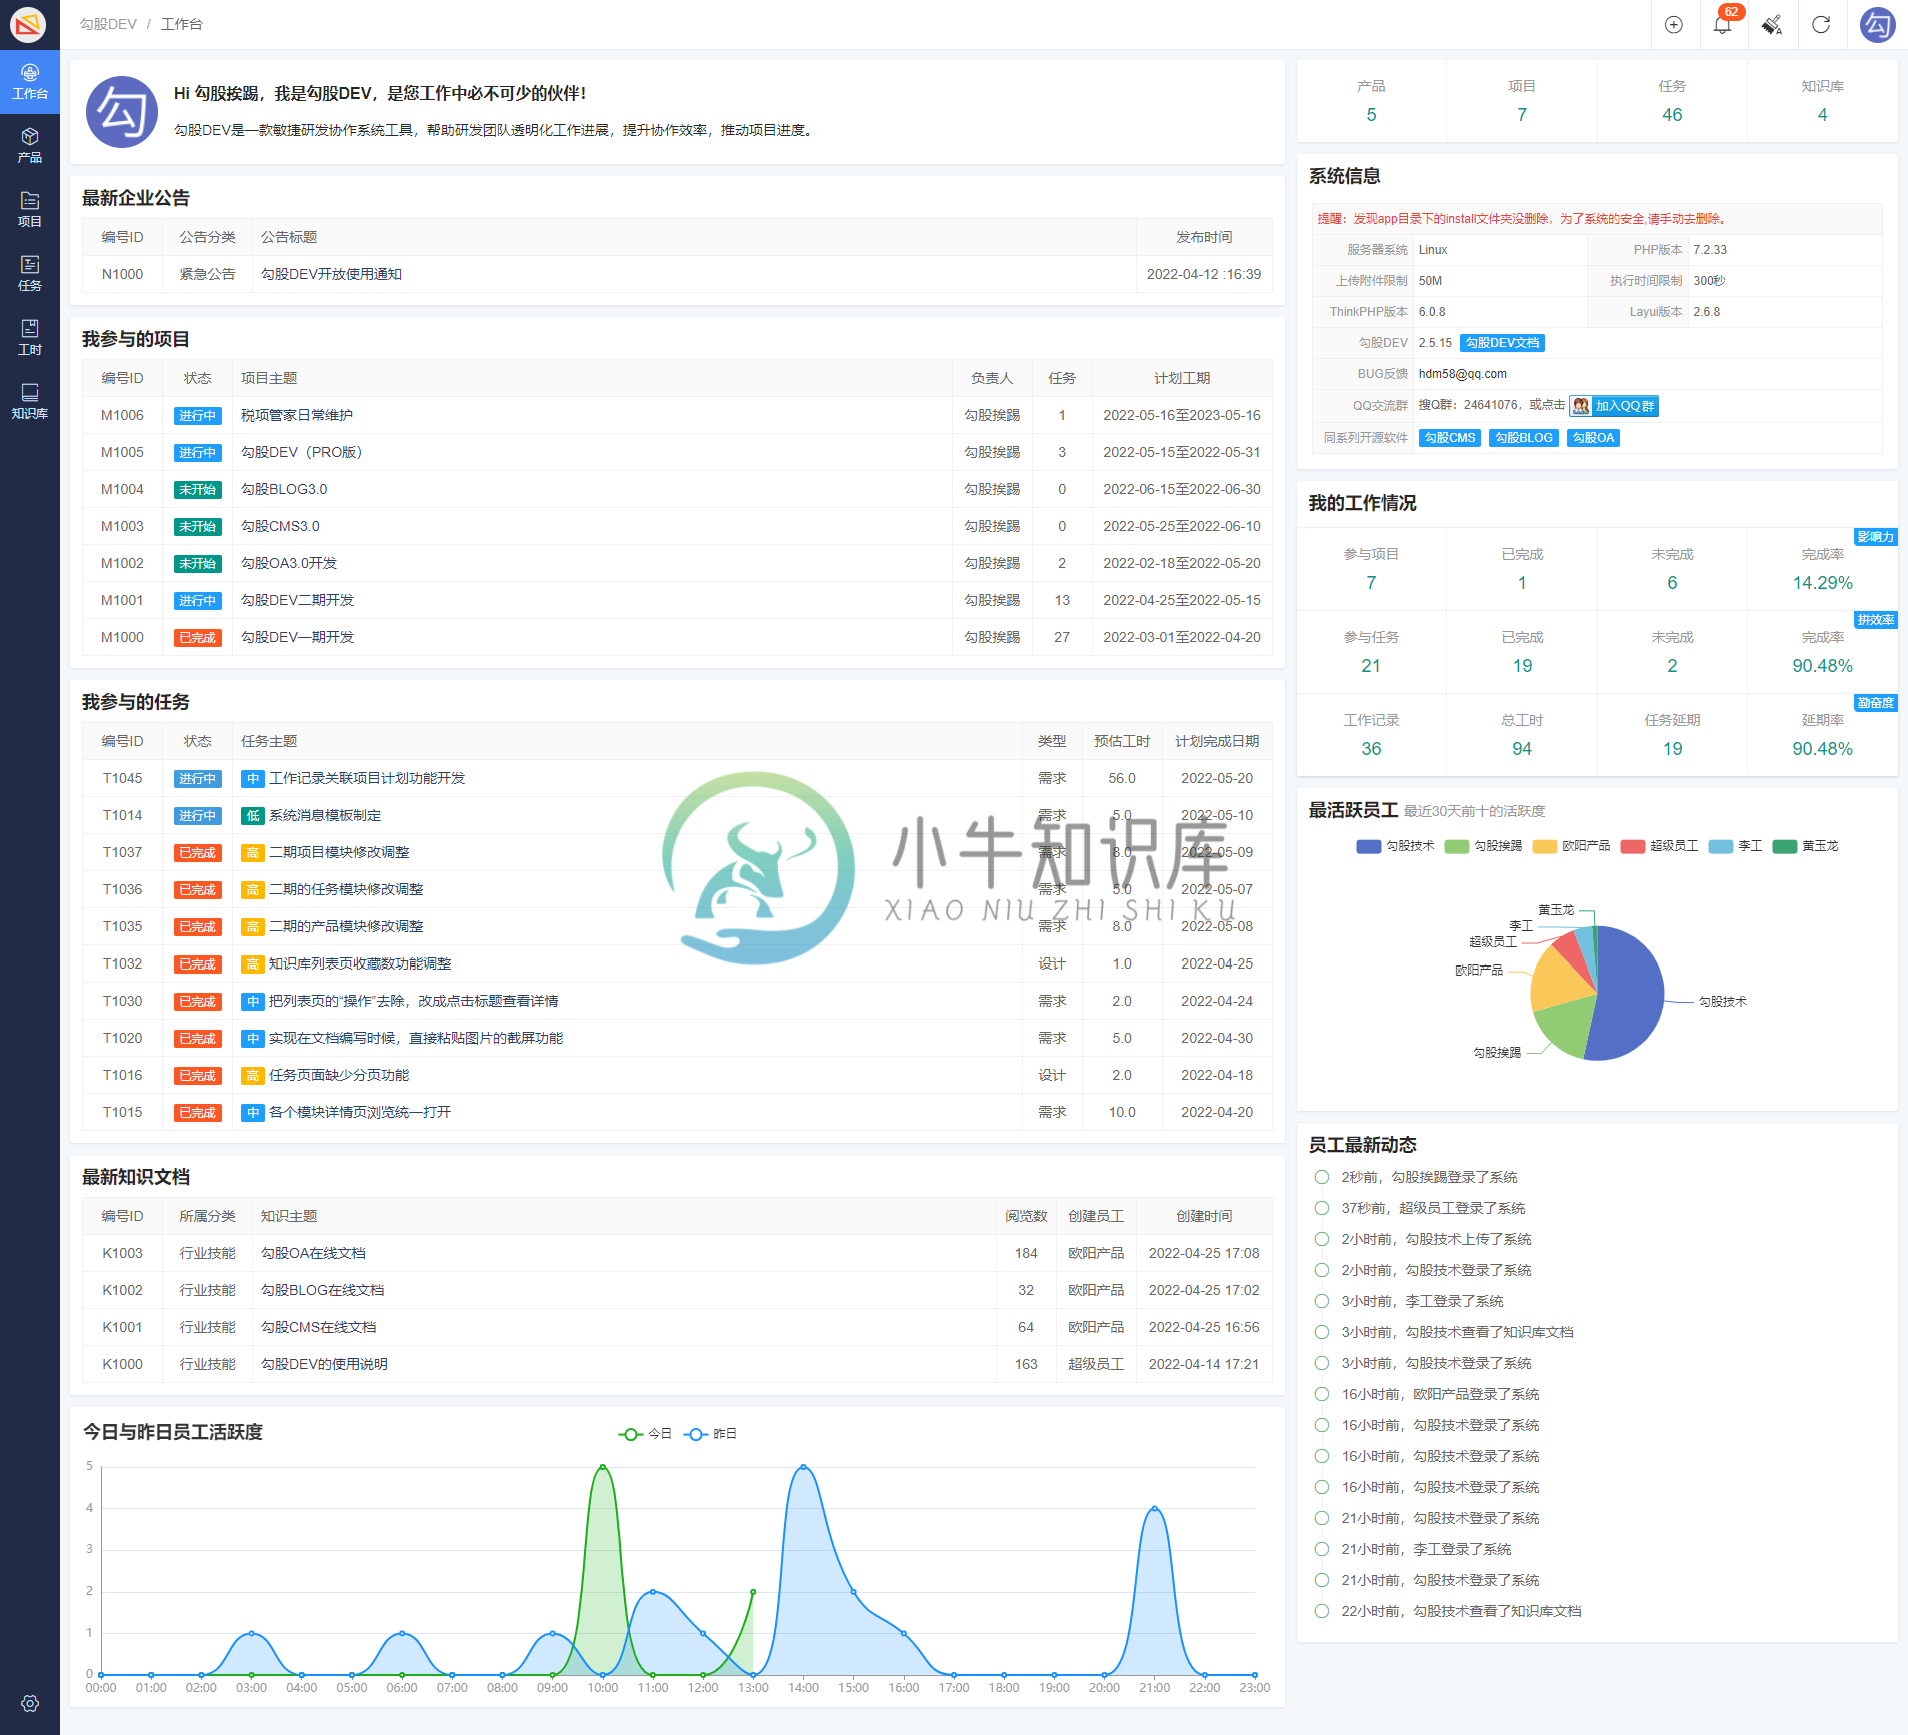Screen dimensions: 1908x1735
Task: Click the 项目 count card showing 7
Action: coord(1521,101)
